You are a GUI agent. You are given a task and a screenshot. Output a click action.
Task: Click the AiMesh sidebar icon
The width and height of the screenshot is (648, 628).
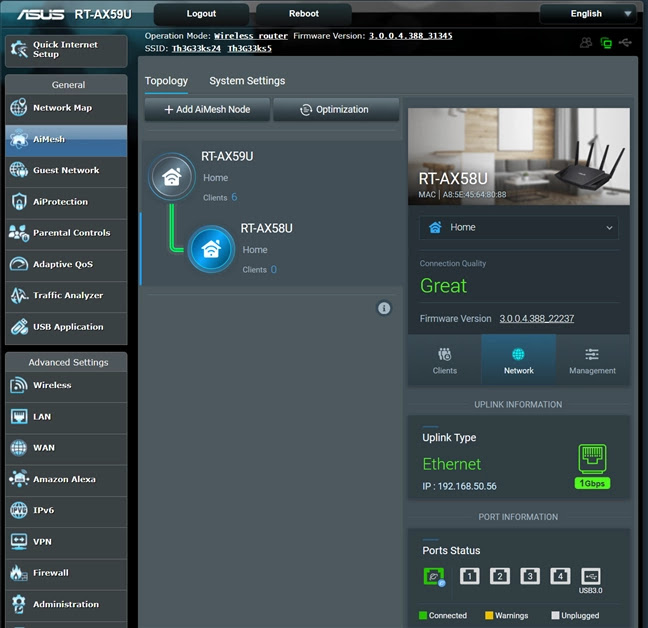tap(19, 139)
